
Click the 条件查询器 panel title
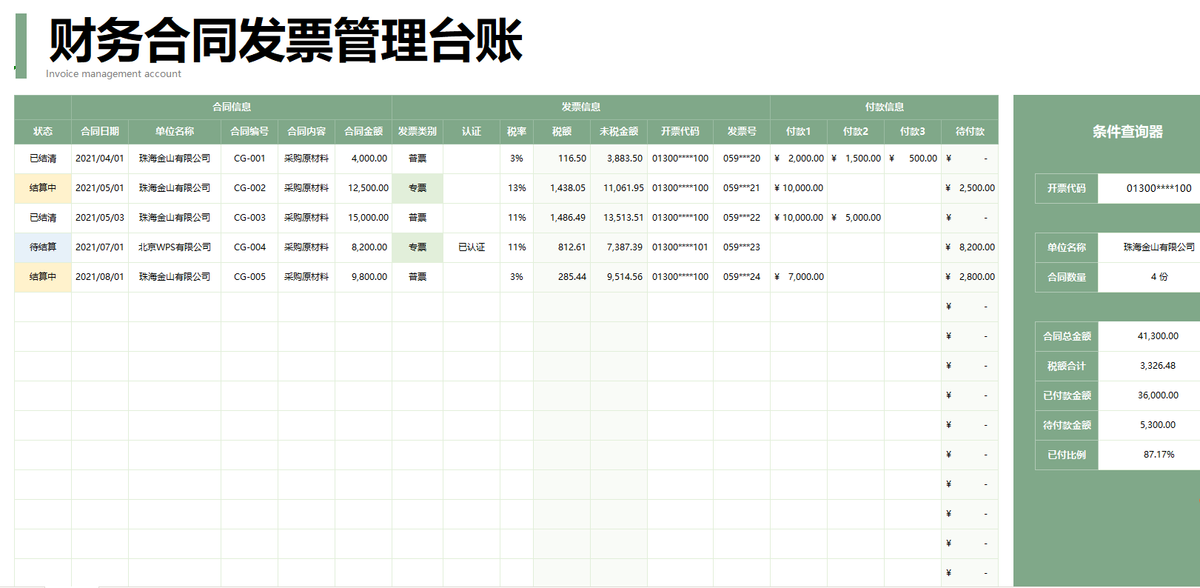coord(1129,132)
